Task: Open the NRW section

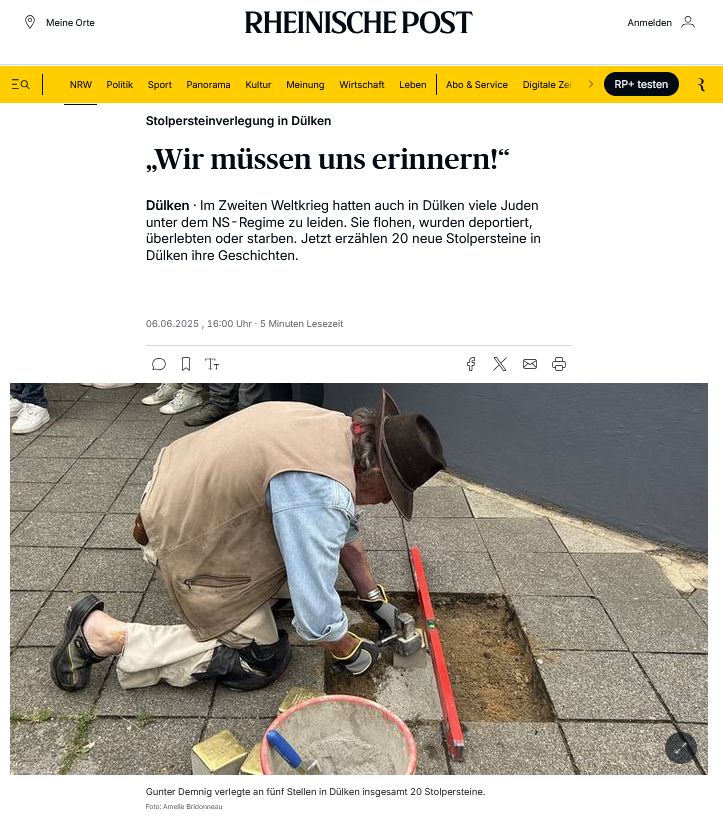Action: [x=80, y=85]
